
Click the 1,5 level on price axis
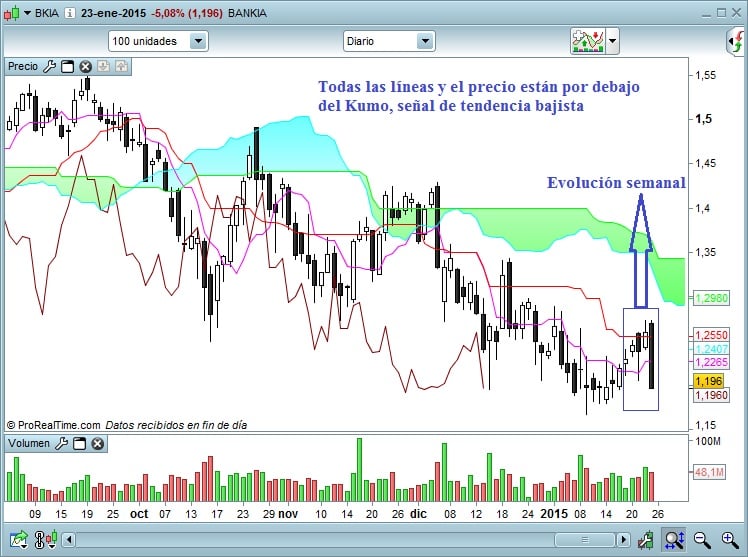point(703,119)
